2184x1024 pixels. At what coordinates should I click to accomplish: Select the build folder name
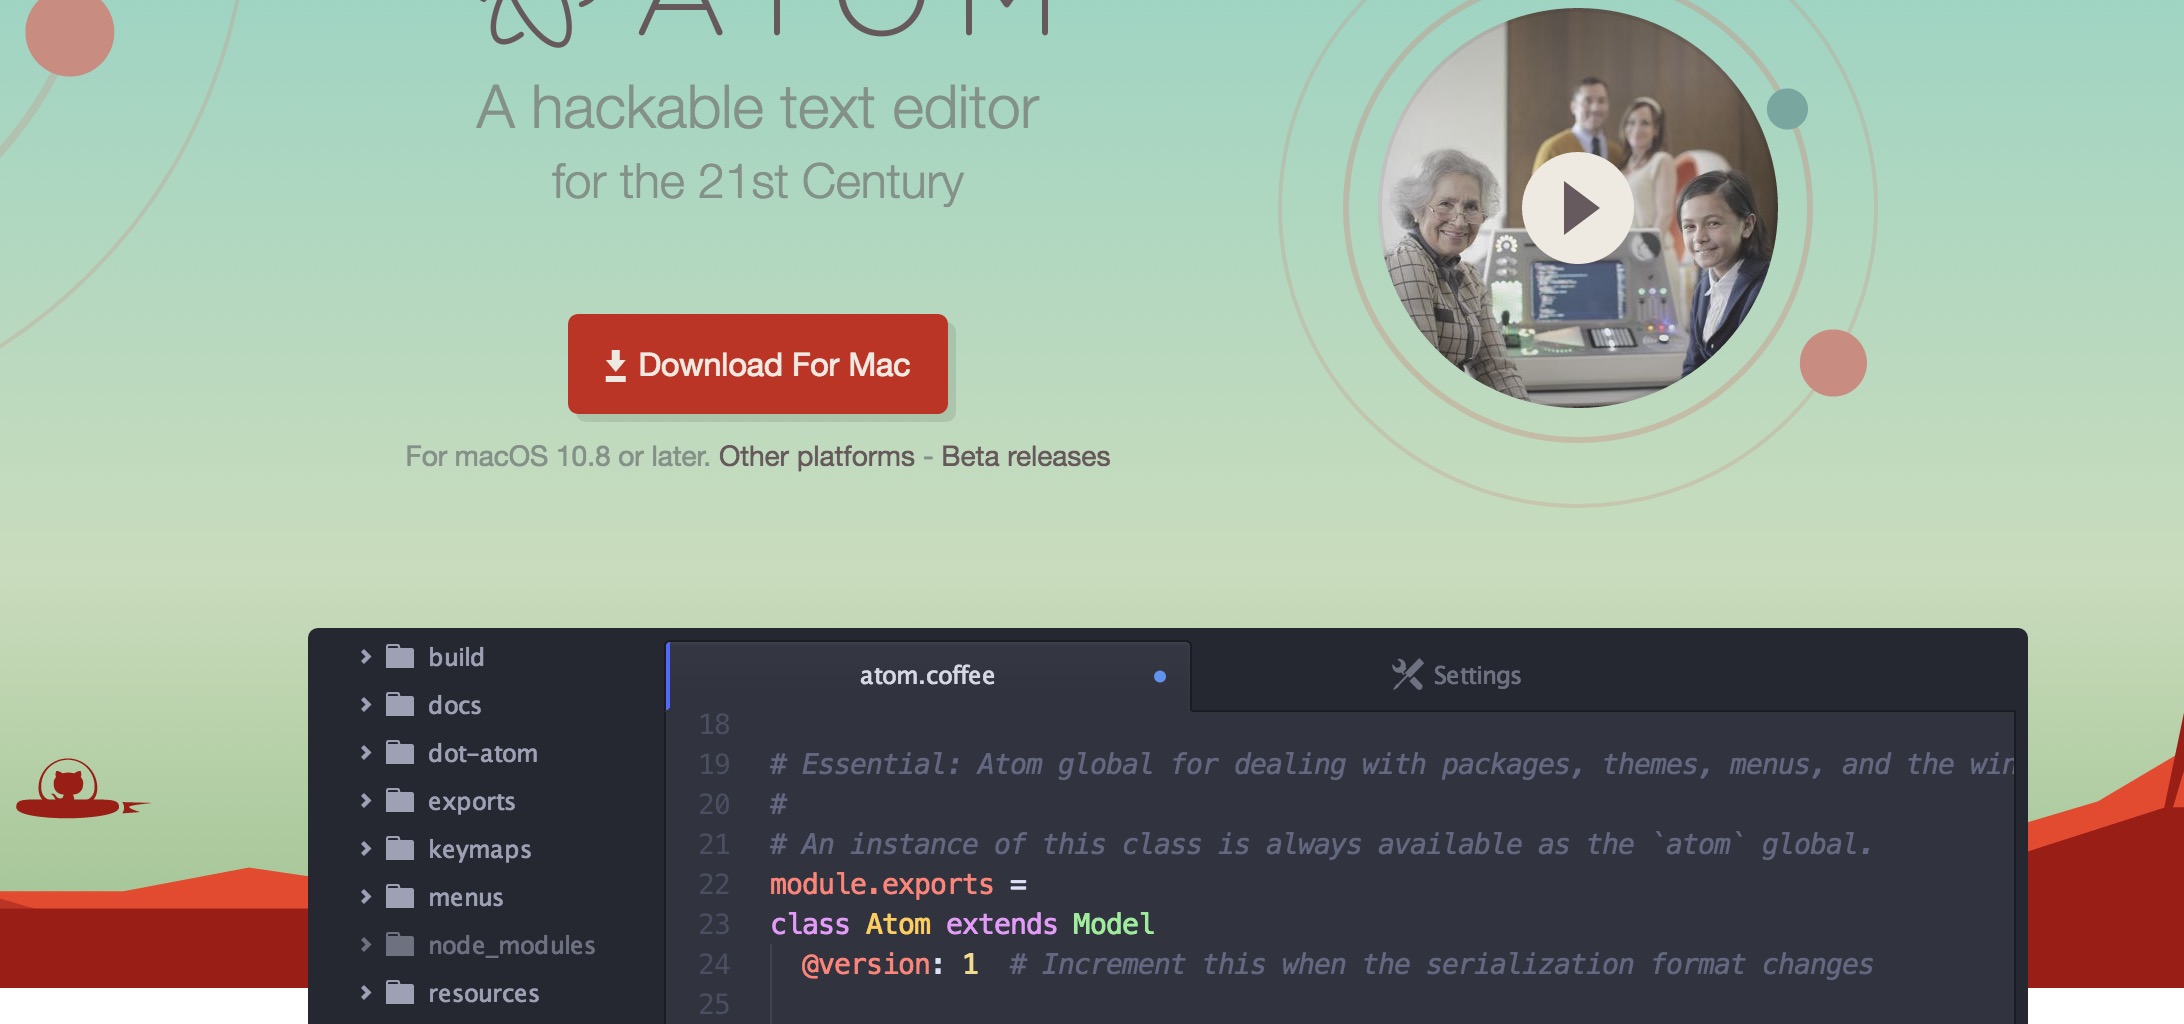(x=456, y=657)
